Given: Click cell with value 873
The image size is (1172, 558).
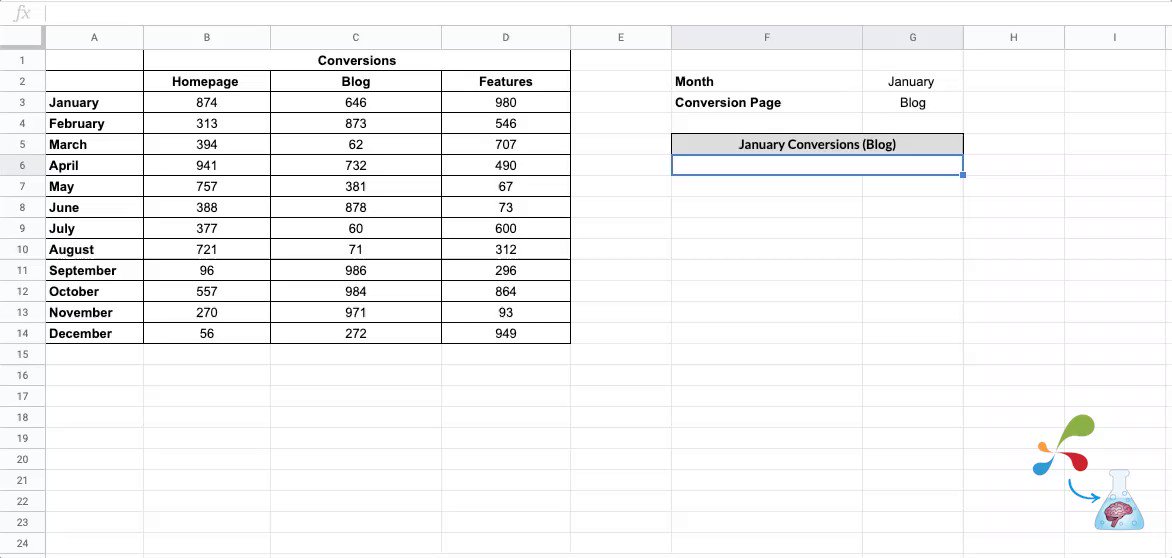Looking at the screenshot, I should click(x=356, y=123).
